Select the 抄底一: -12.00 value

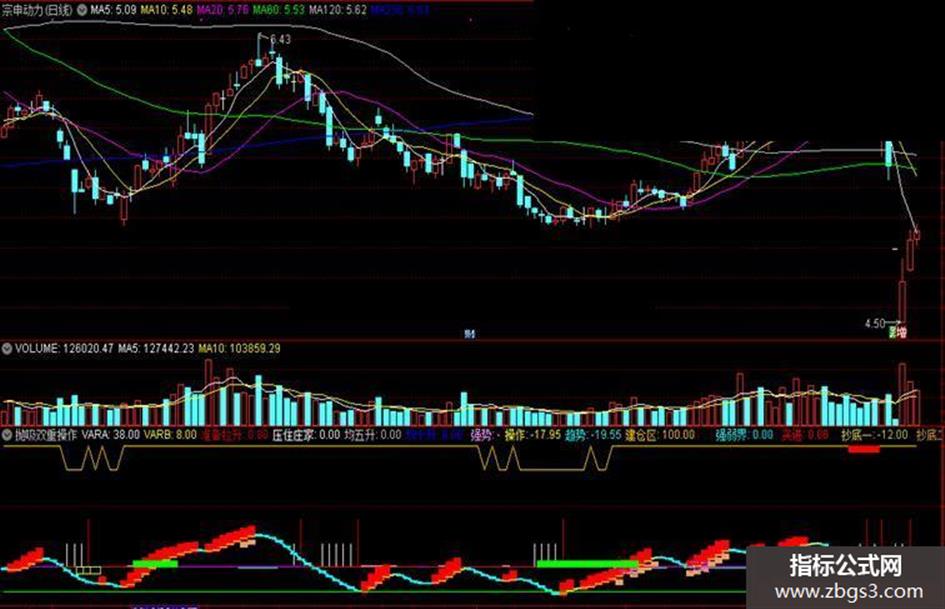tap(874, 434)
